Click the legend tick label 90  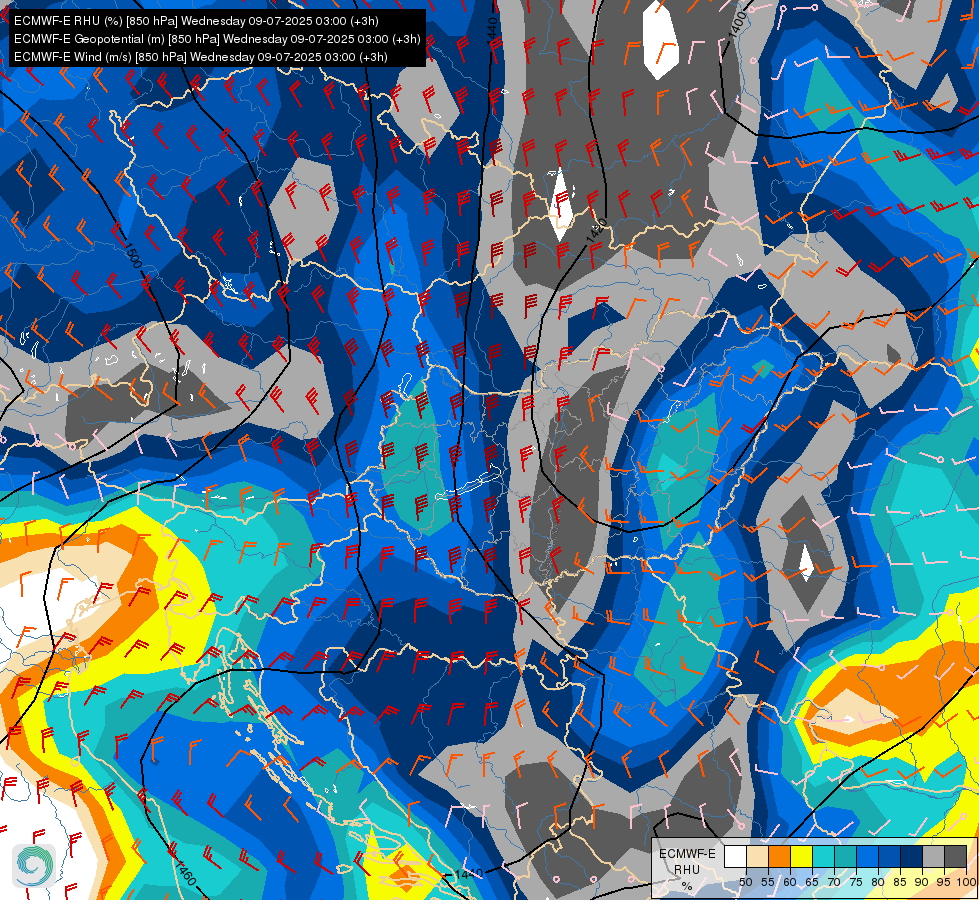pyautogui.click(x=922, y=882)
